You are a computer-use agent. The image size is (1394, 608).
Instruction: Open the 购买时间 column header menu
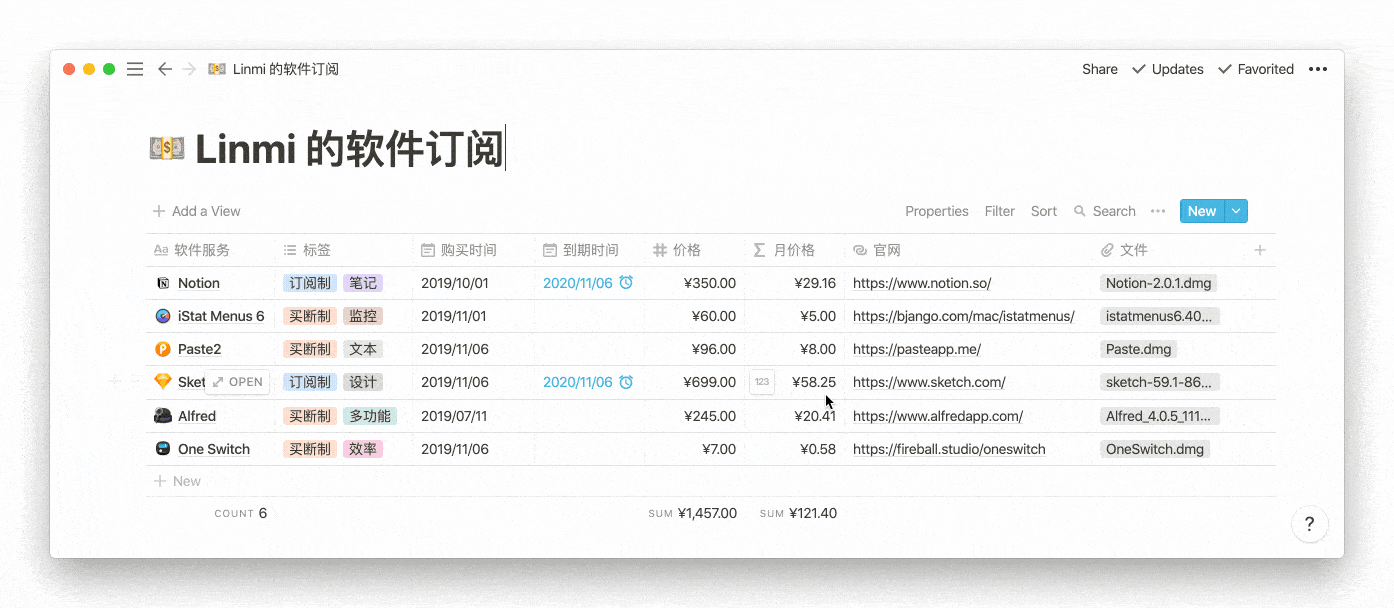[x=474, y=250]
